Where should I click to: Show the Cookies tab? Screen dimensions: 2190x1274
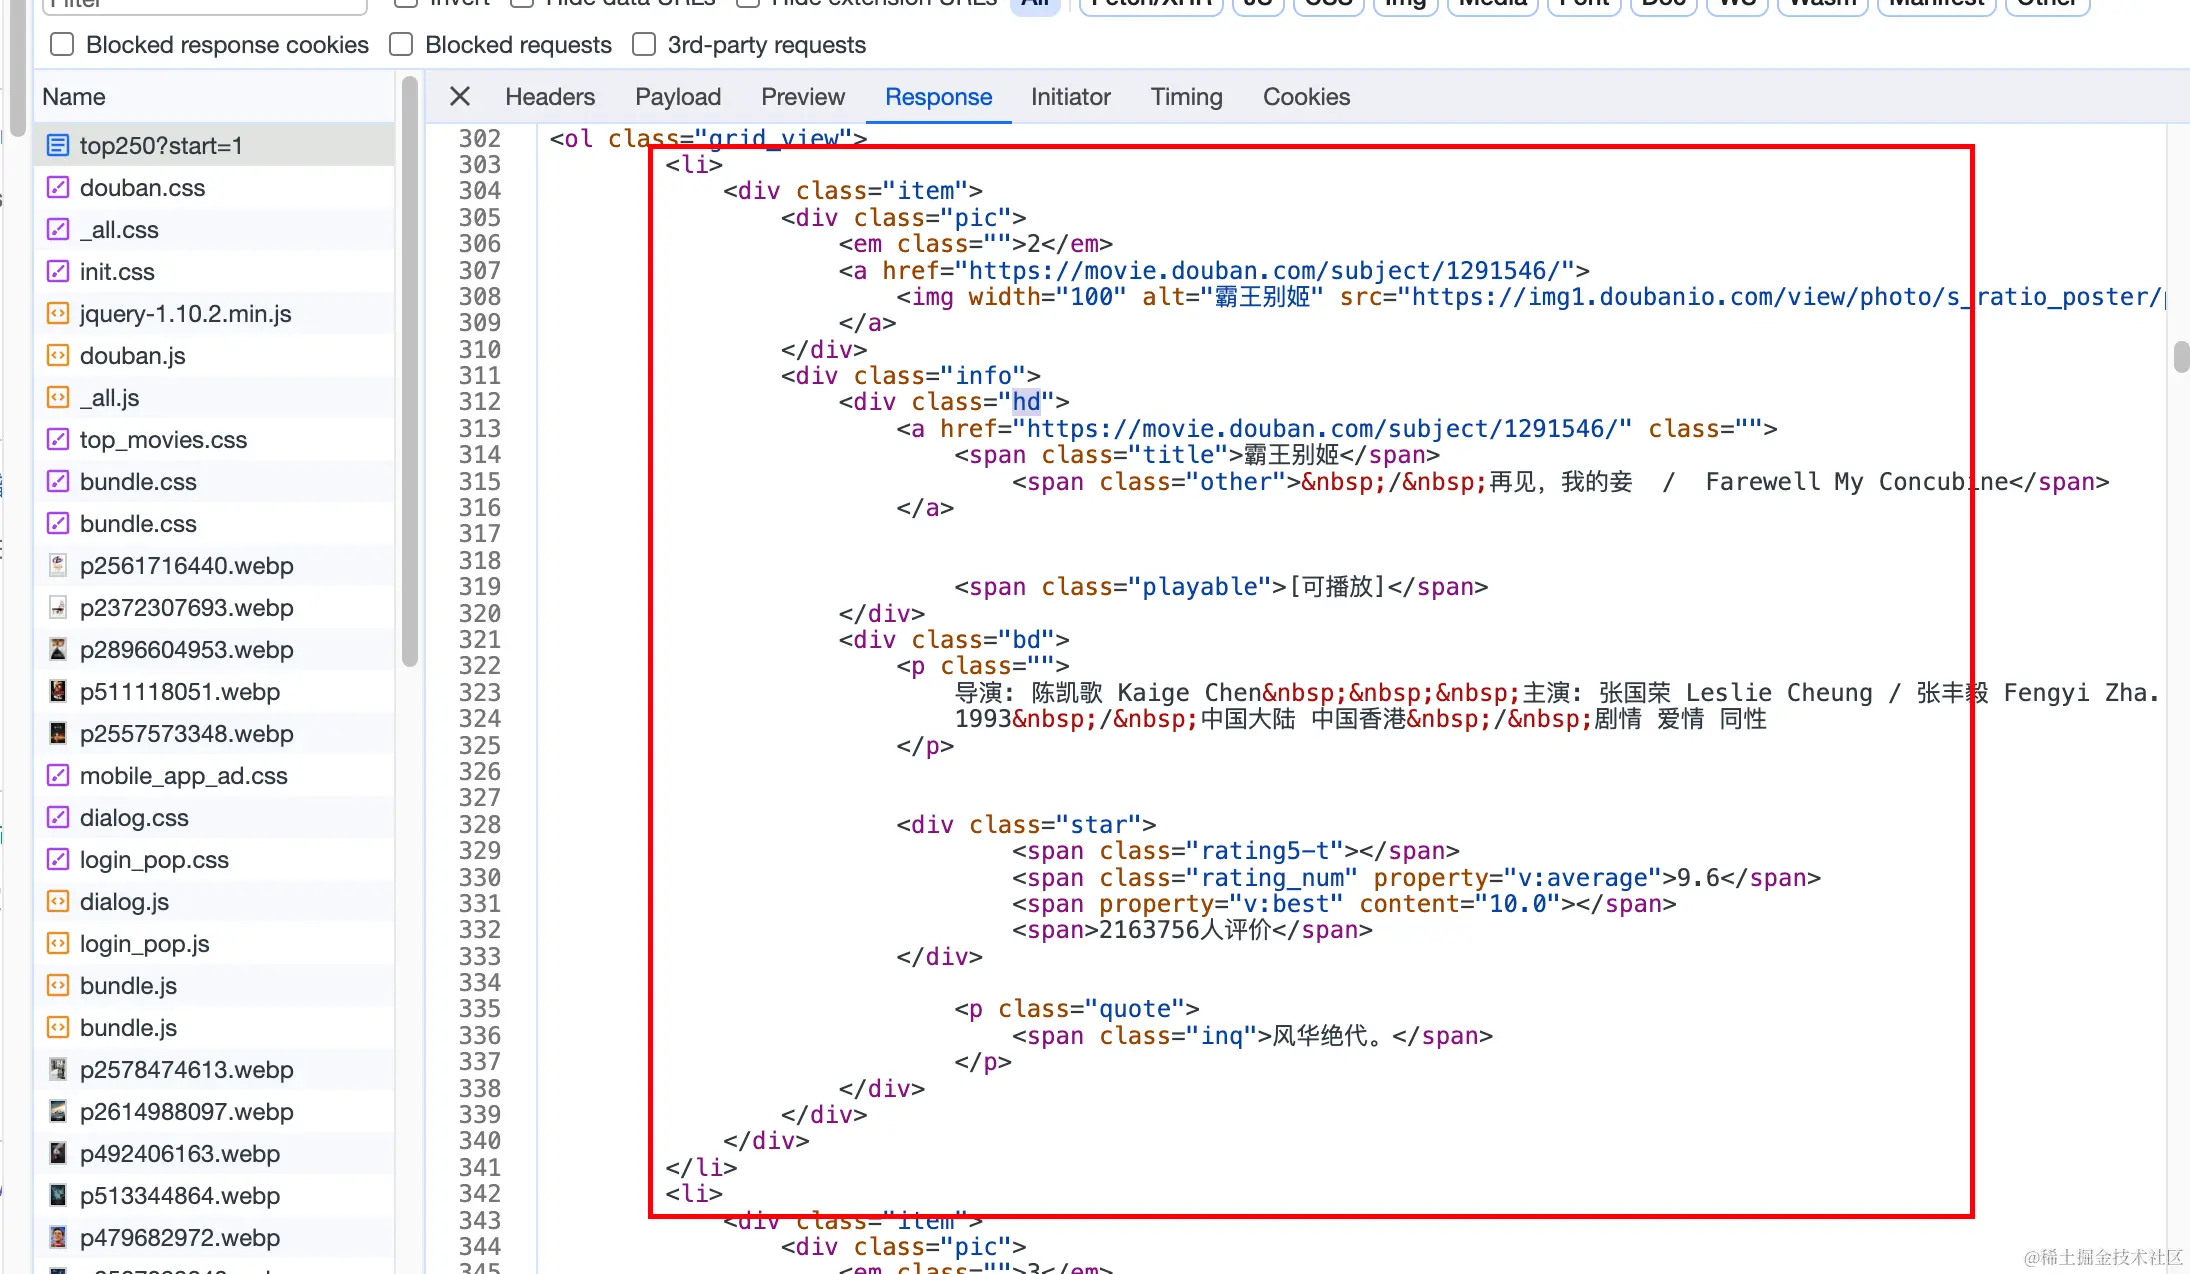pos(1306,97)
